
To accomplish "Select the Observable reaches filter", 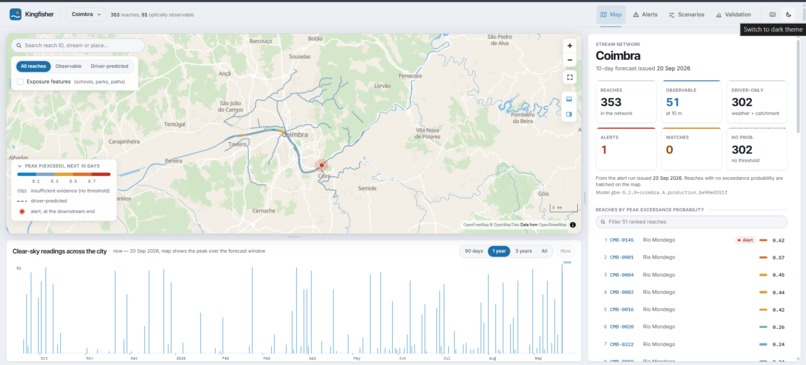I will click(x=68, y=66).
